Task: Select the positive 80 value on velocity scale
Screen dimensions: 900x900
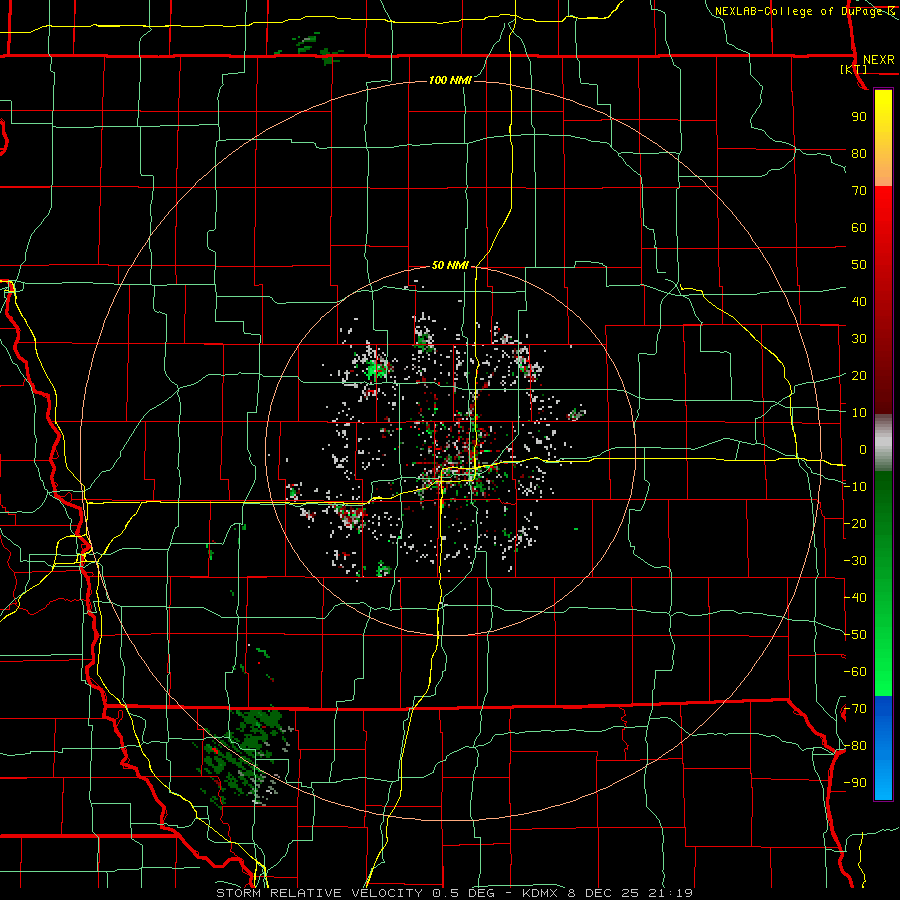Action: click(x=859, y=153)
